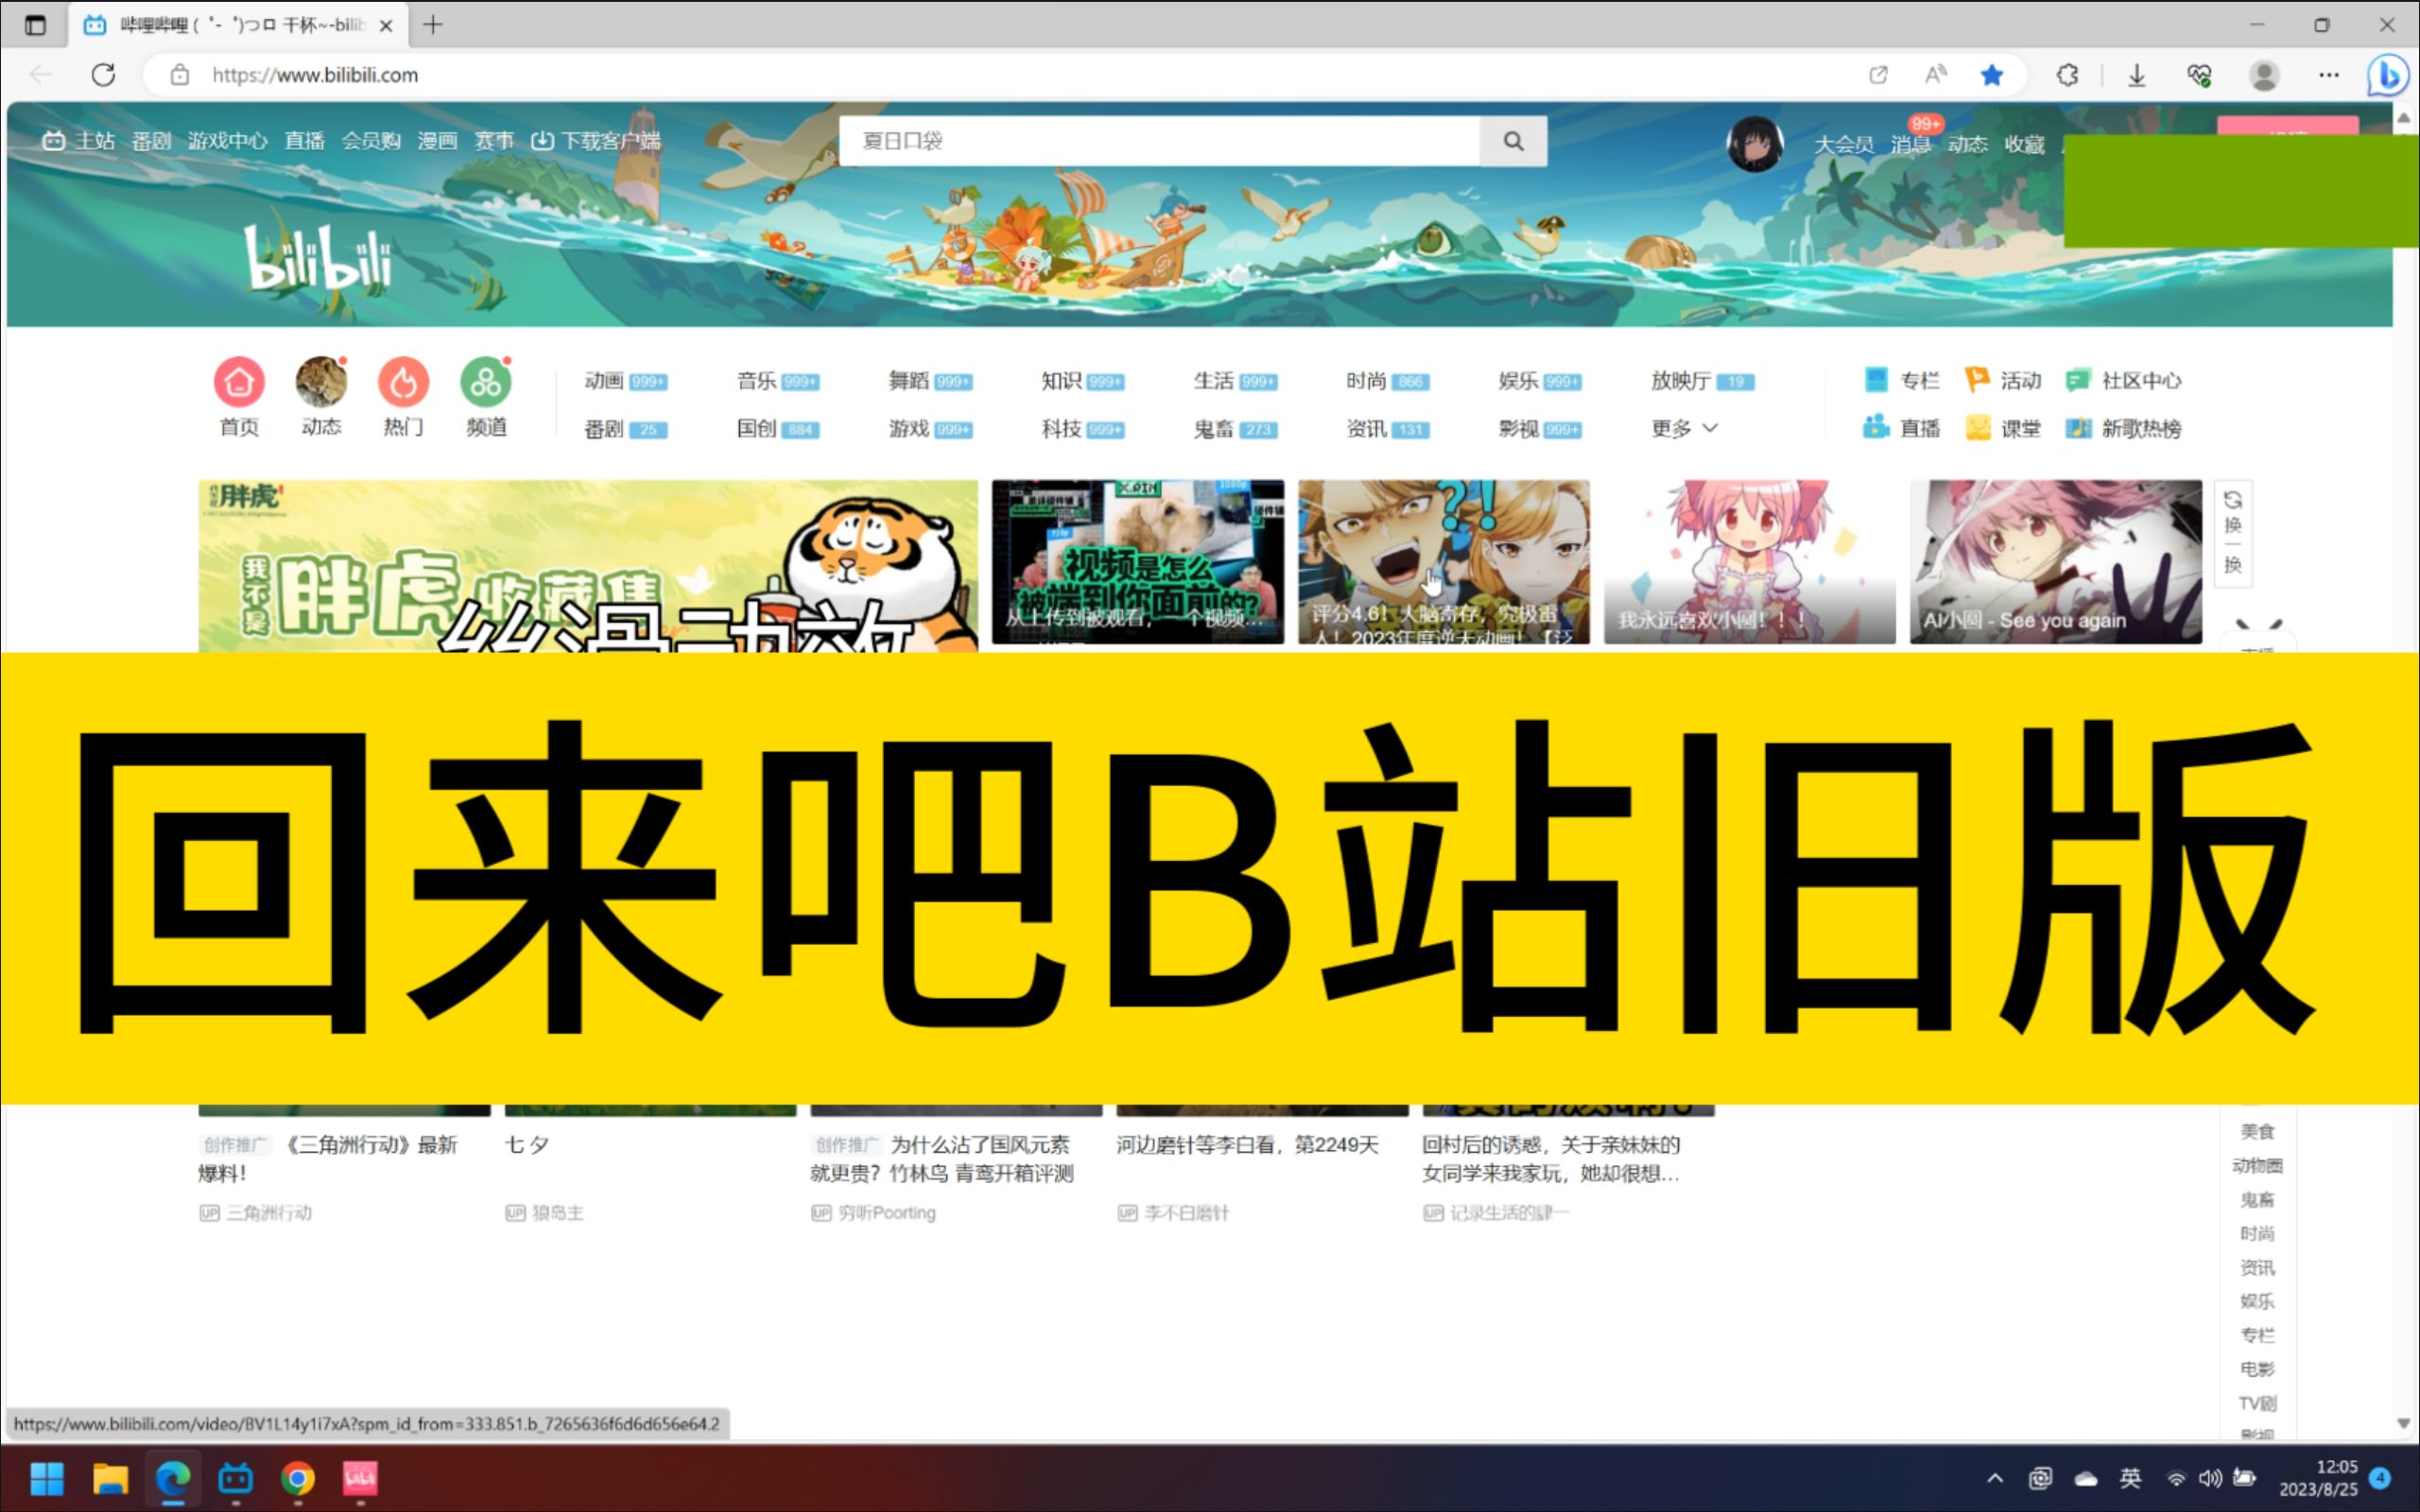
Task: Open 直播 in the top header
Action: pos(304,141)
